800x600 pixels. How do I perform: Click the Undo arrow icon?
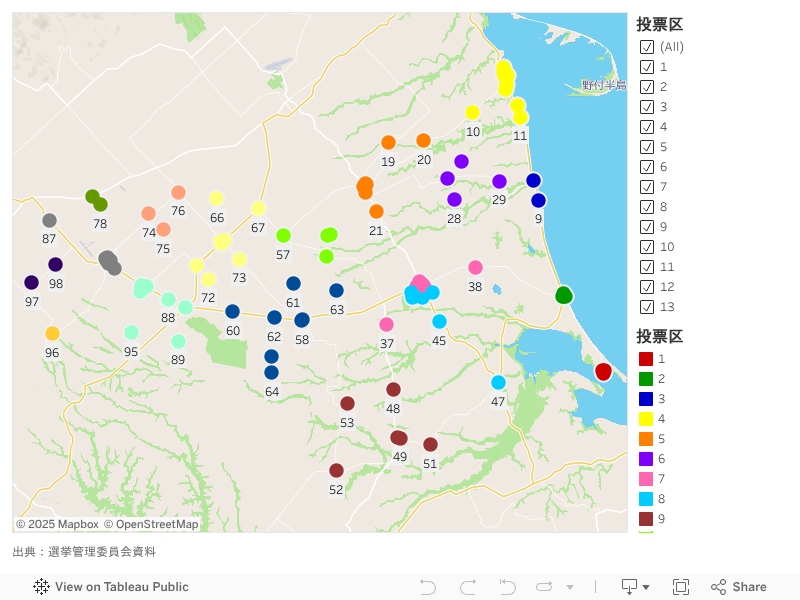click(x=428, y=587)
